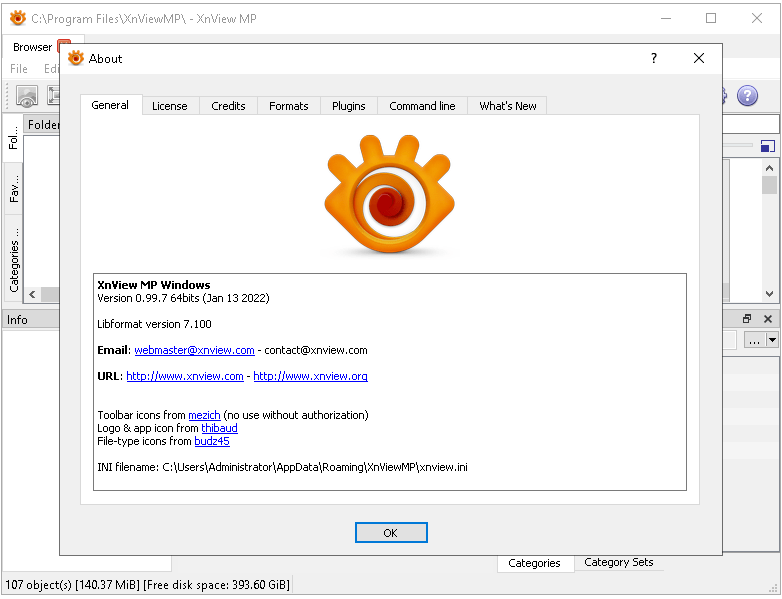The width and height of the screenshot is (782, 599).
Task: Open the dropdown arrow beside ellipsis button
Action: pos(772,341)
